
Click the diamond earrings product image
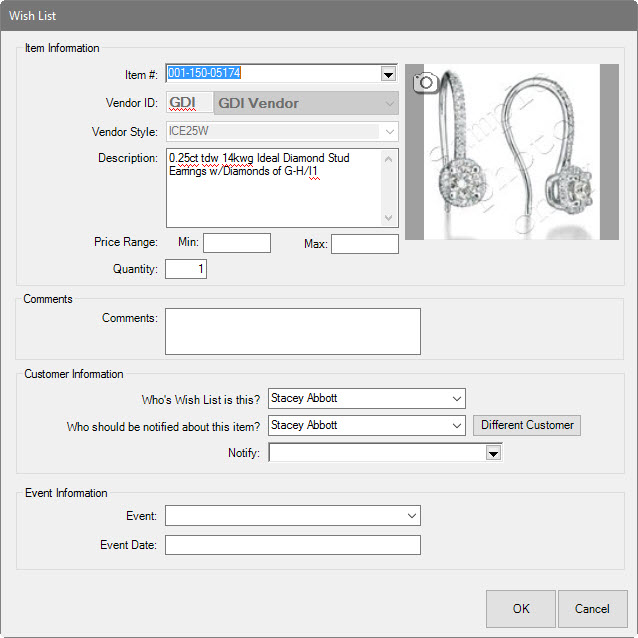coord(512,152)
